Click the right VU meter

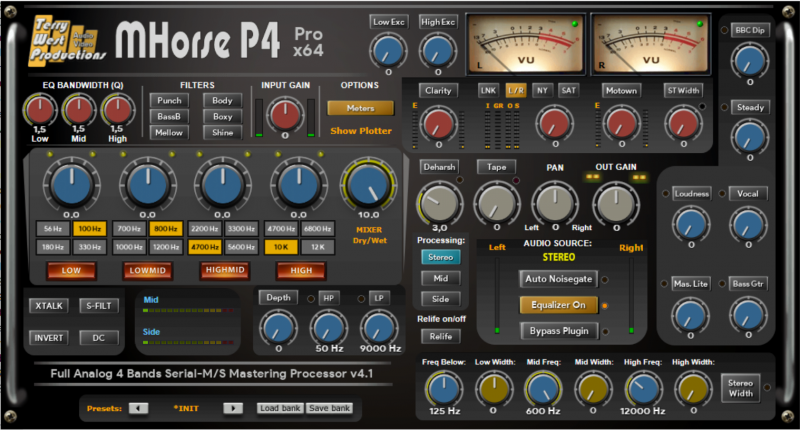coord(651,45)
